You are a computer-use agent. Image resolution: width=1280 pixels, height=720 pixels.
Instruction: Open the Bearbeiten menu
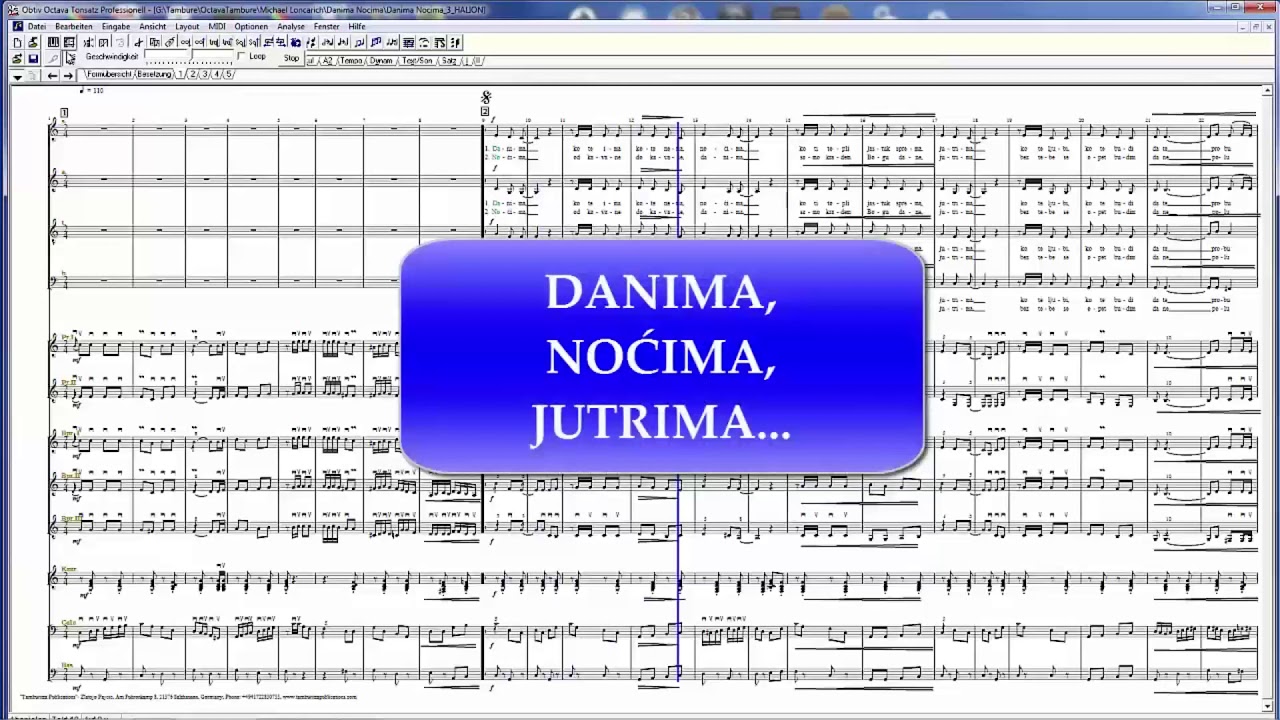point(74,26)
